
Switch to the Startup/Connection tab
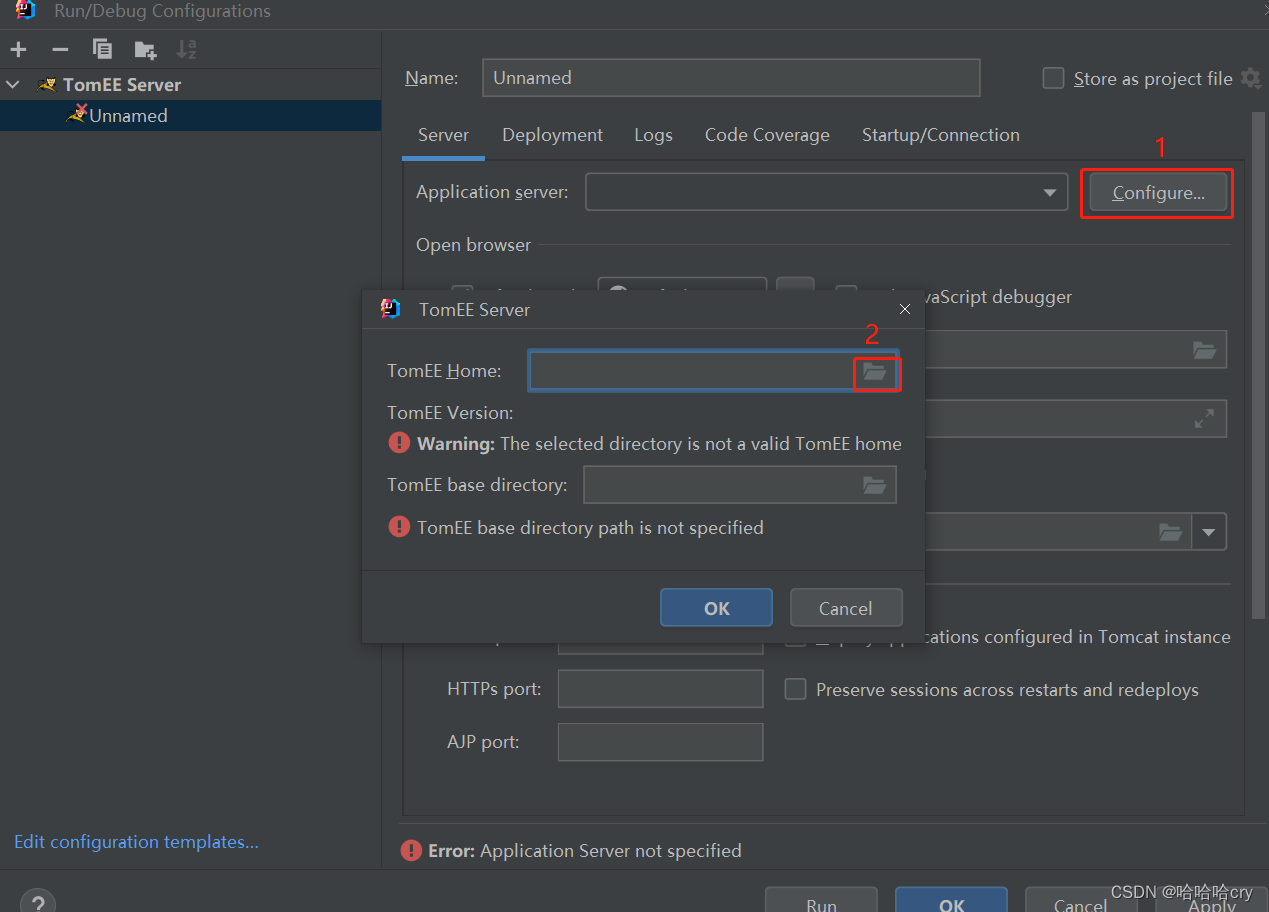tap(941, 135)
